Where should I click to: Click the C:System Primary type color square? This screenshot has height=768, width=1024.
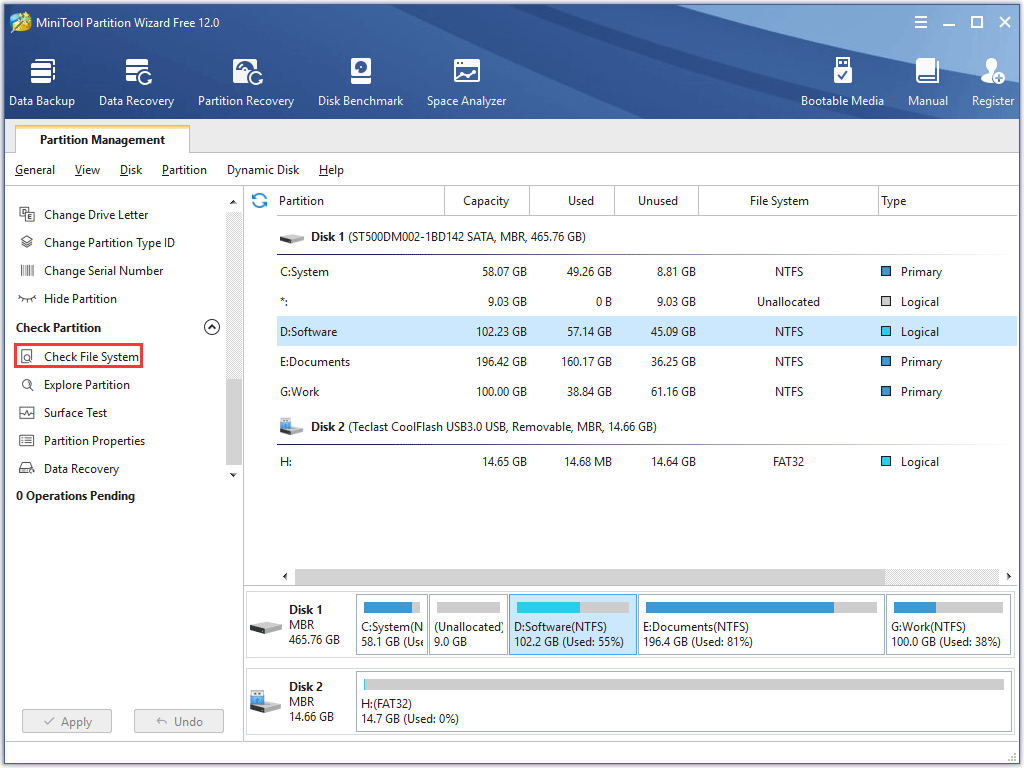point(886,271)
